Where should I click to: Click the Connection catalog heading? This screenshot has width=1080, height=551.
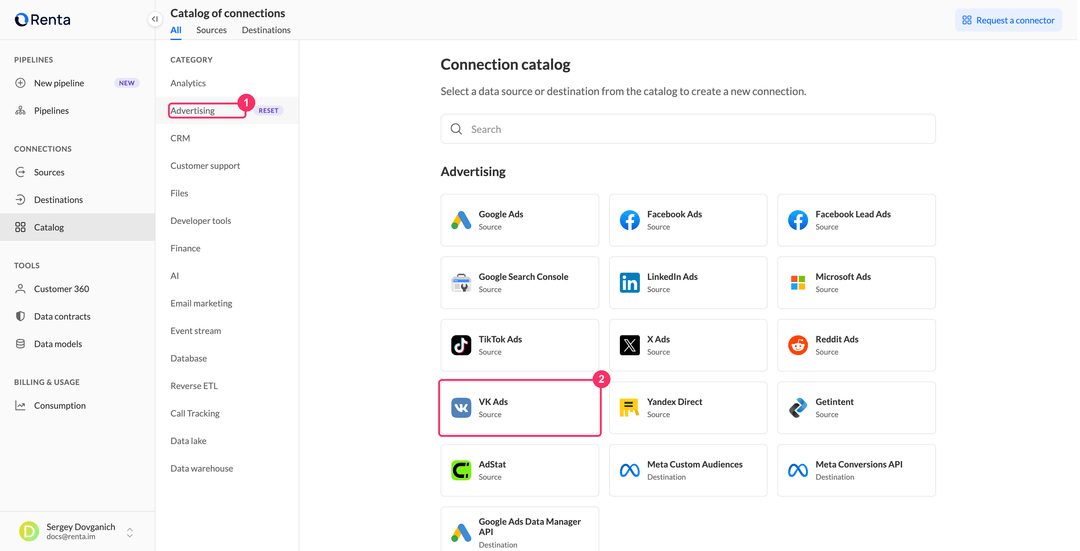coord(506,65)
